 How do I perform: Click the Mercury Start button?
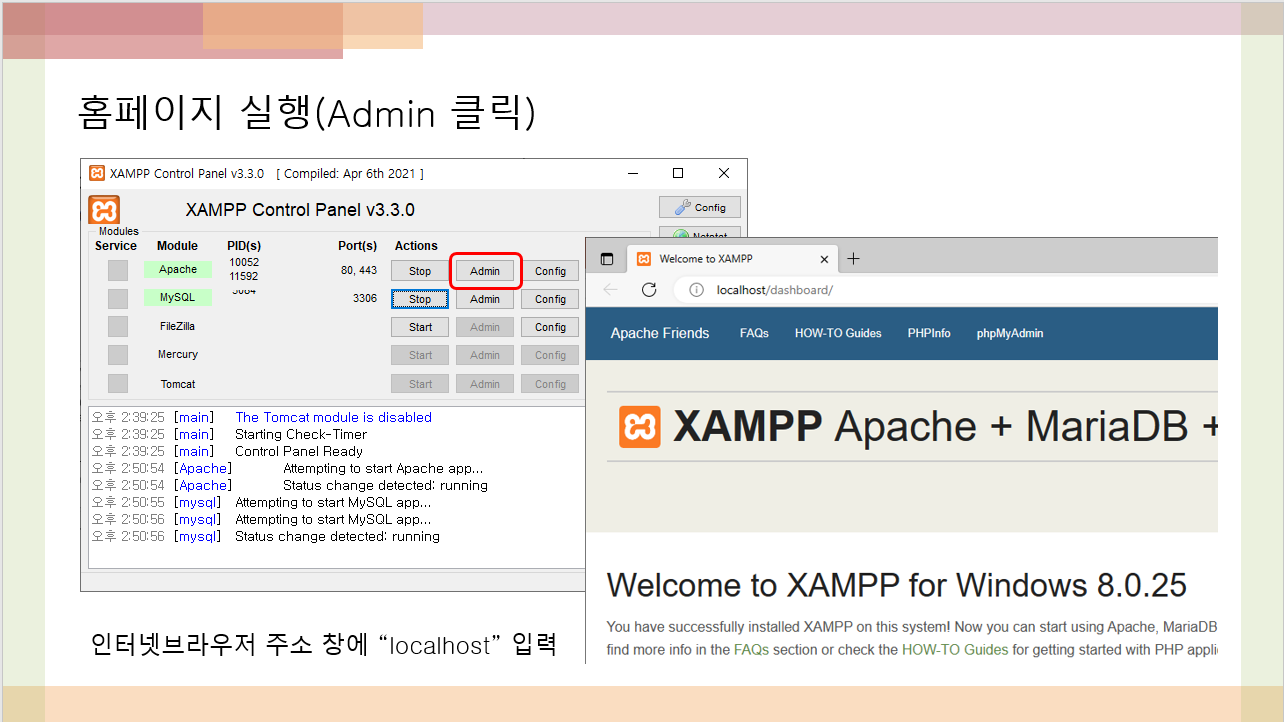click(420, 355)
